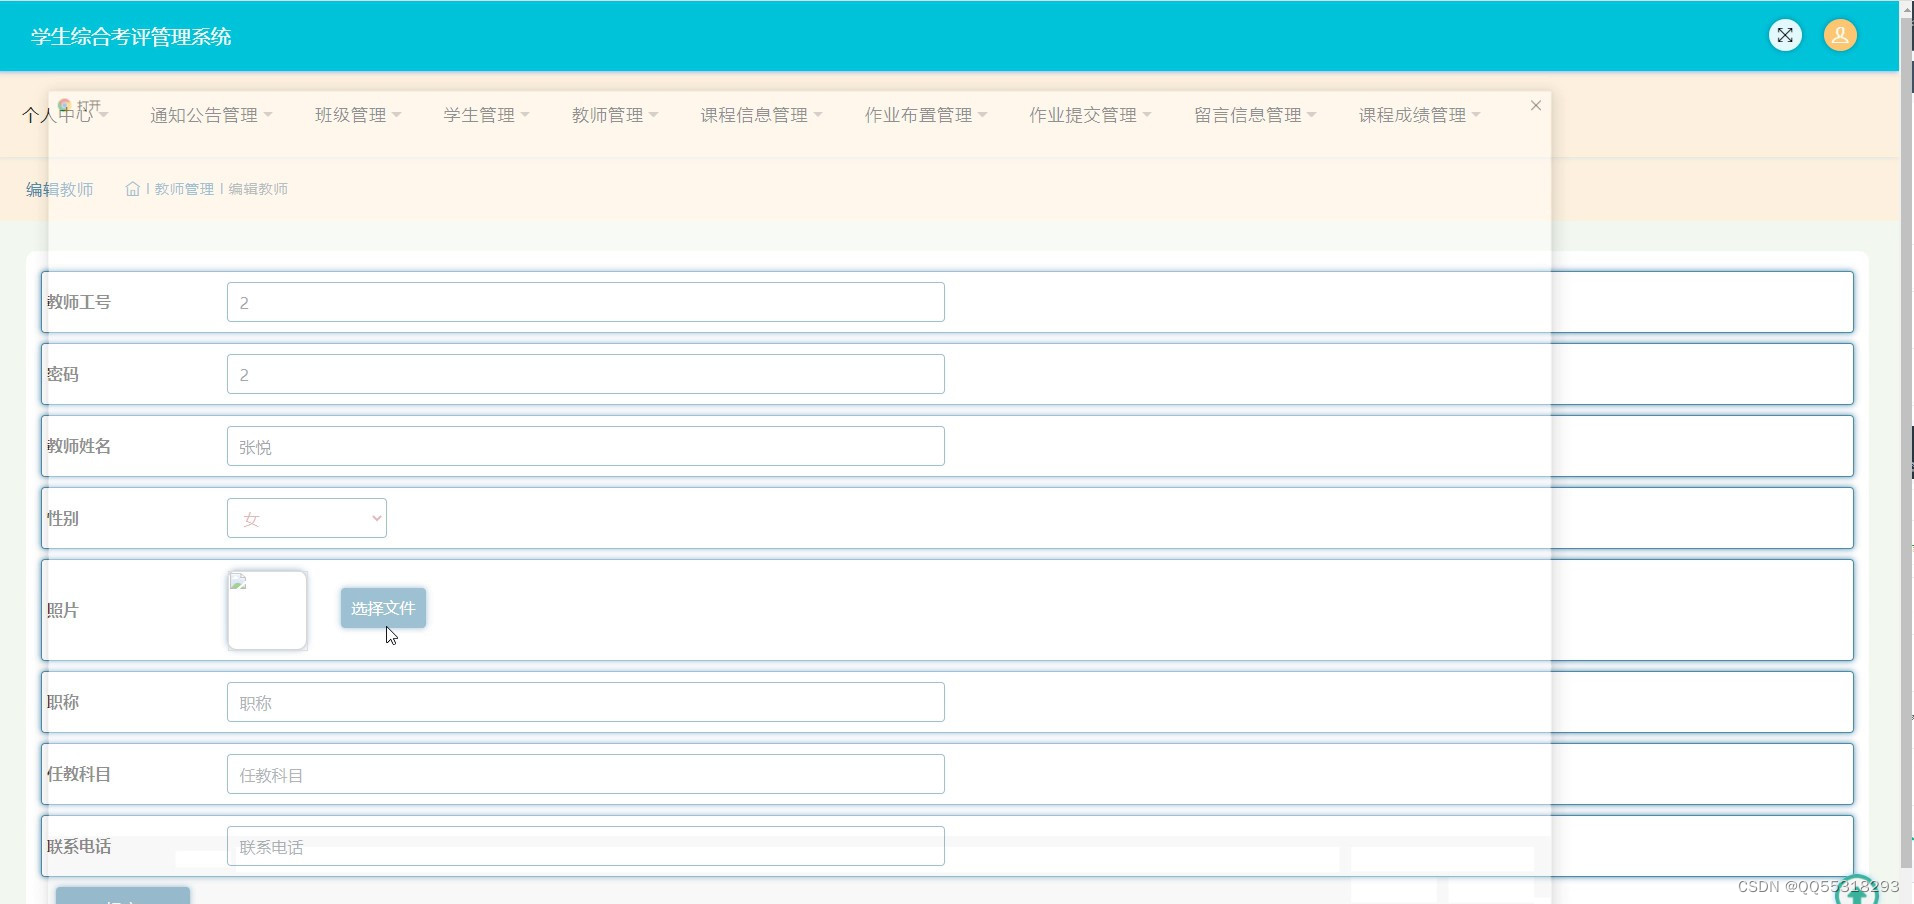Expand 班级管理 dropdown menu
This screenshot has width=1914, height=904.
358,115
